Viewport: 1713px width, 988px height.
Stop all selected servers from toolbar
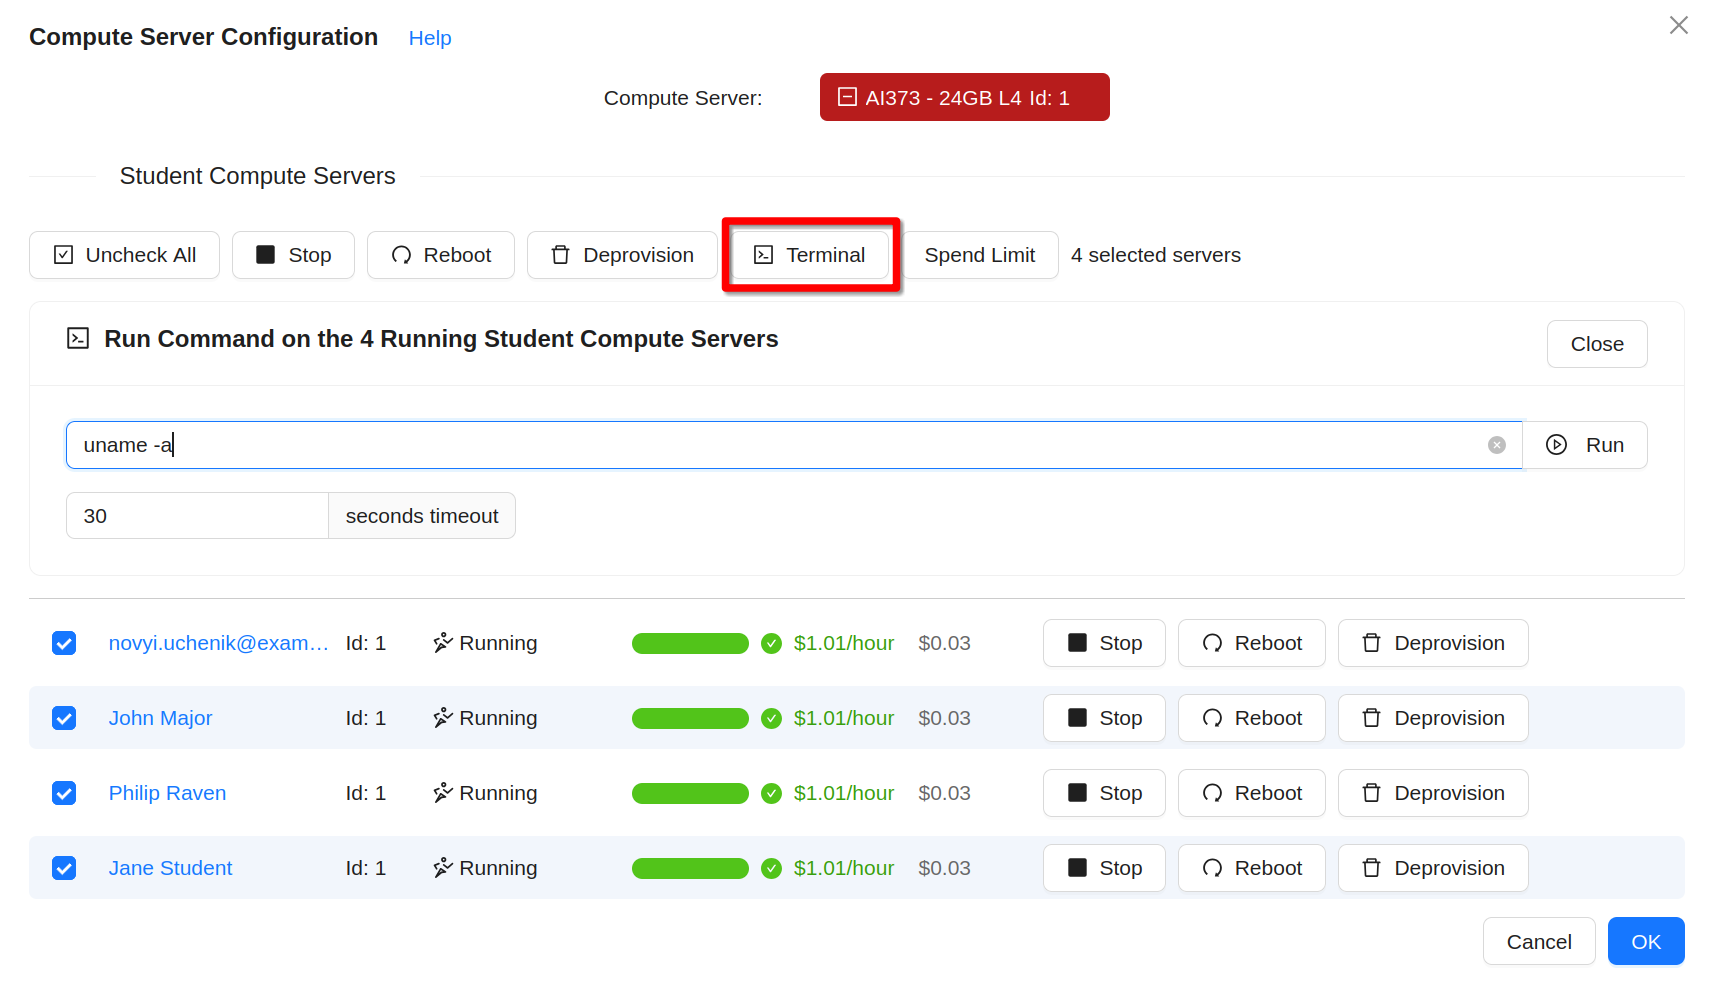coord(293,255)
